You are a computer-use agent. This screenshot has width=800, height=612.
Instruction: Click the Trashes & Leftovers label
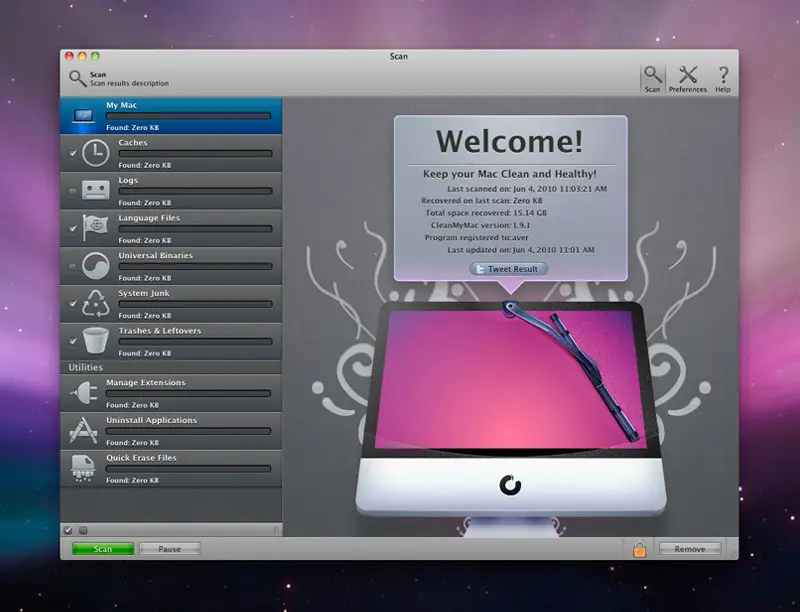pyautogui.click(x=160, y=331)
